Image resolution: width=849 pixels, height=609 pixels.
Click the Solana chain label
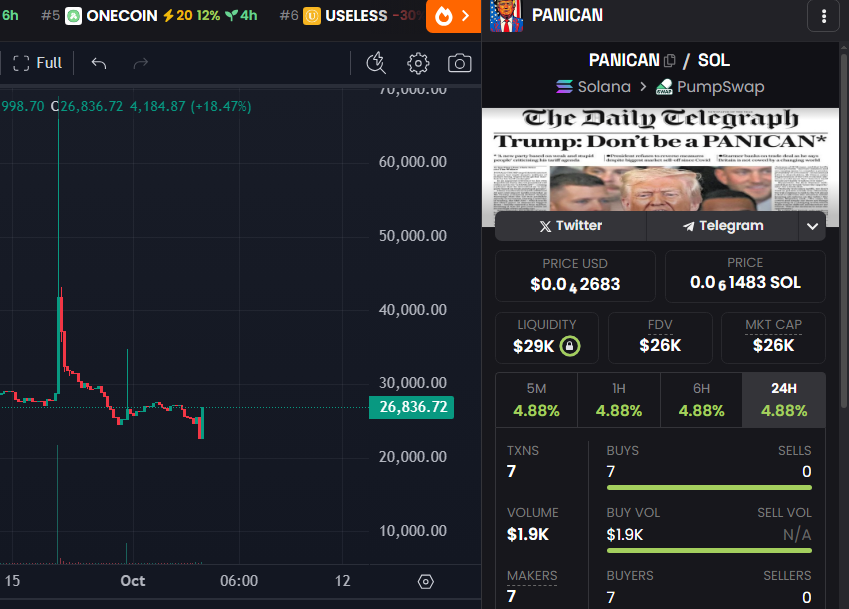tap(604, 87)
